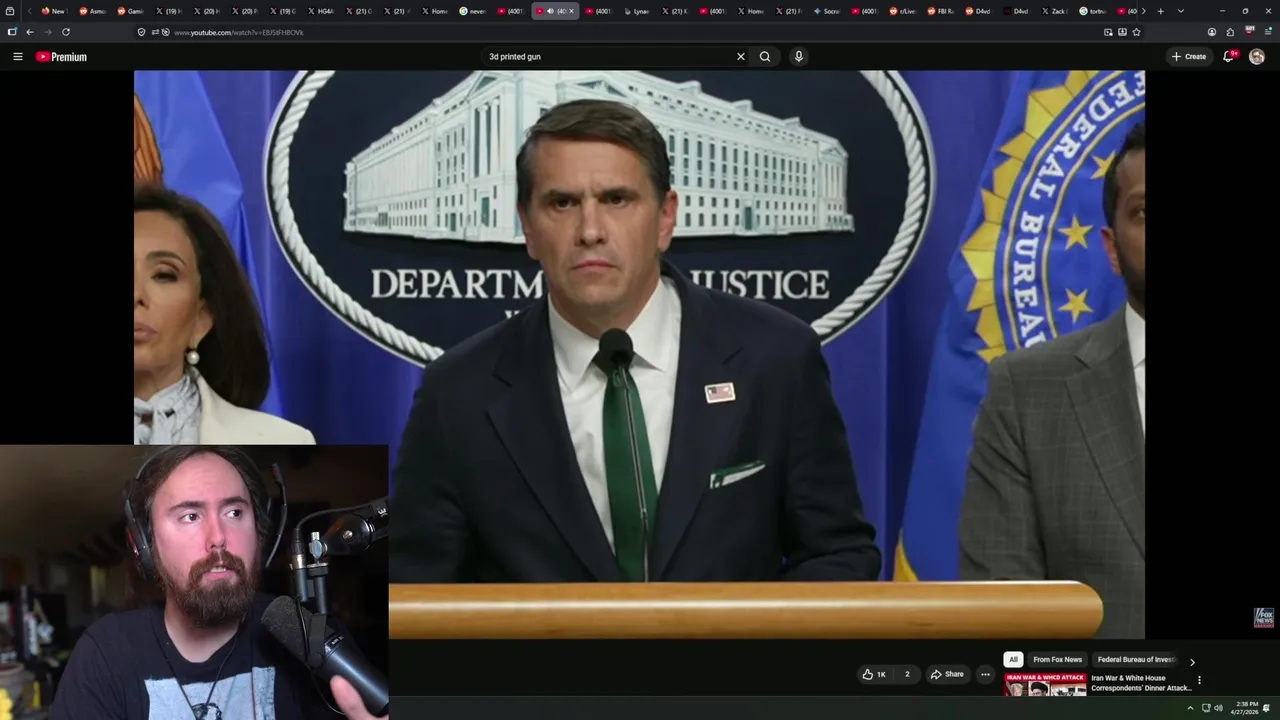Click the dislike count showing 2
Screen dimensions: 1280x720
pos(907,674)
